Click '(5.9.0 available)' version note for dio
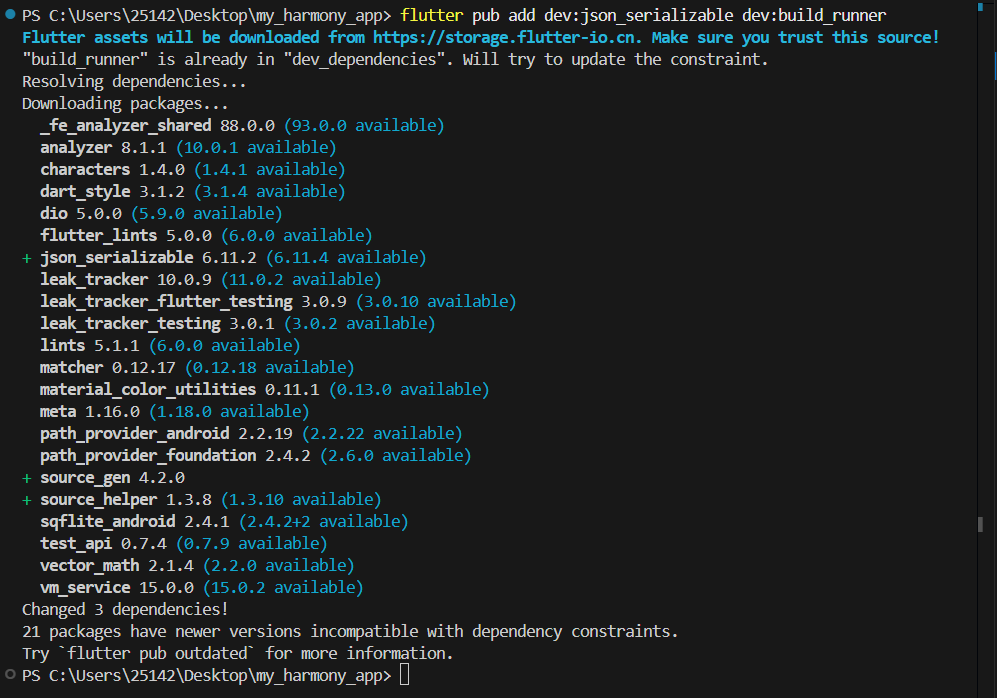The height and width of the screenshot is (698, 997). point(207,214)
